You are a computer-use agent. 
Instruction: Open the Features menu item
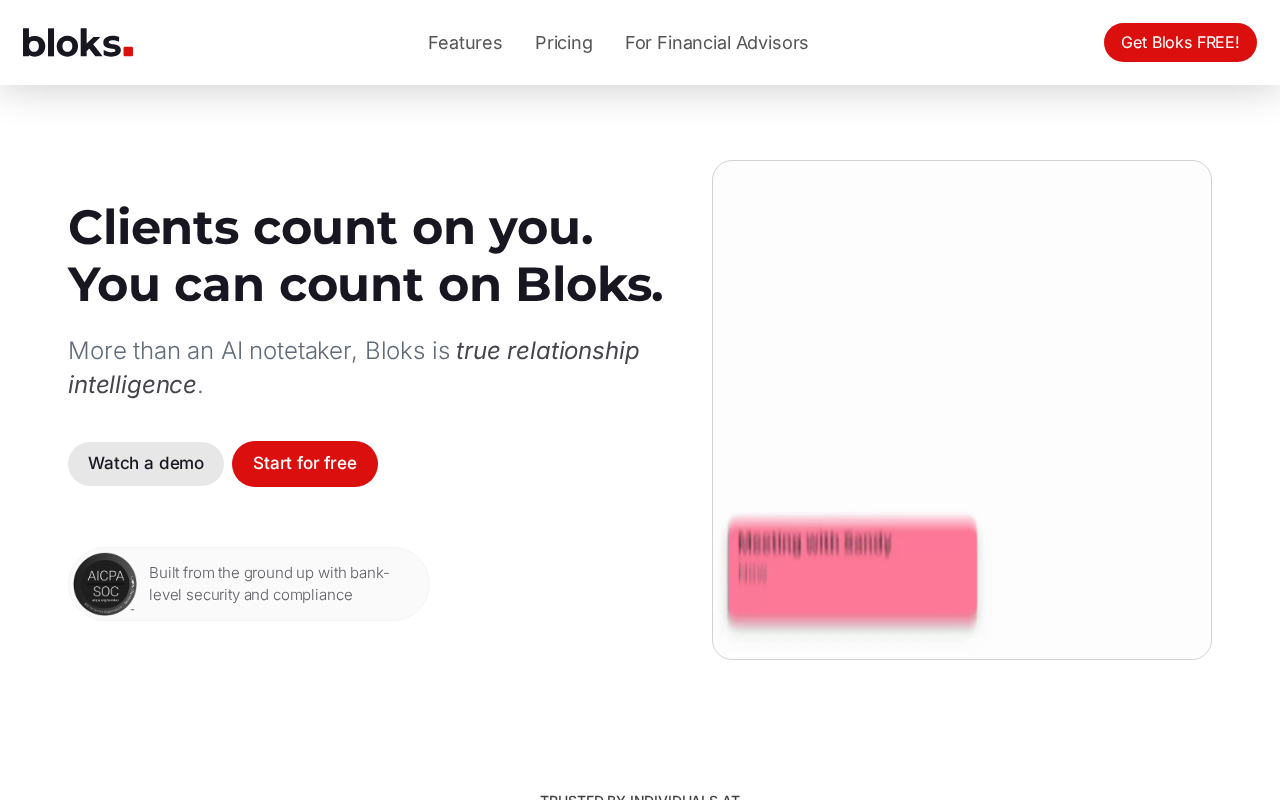coord(465,43)
